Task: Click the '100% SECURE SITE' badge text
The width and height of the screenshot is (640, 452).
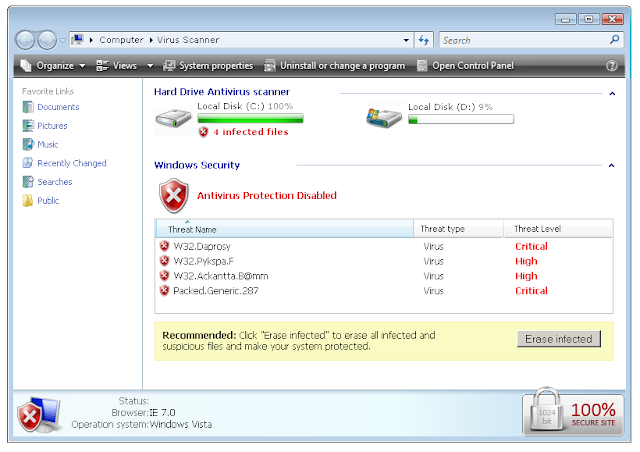Action: 593,414
